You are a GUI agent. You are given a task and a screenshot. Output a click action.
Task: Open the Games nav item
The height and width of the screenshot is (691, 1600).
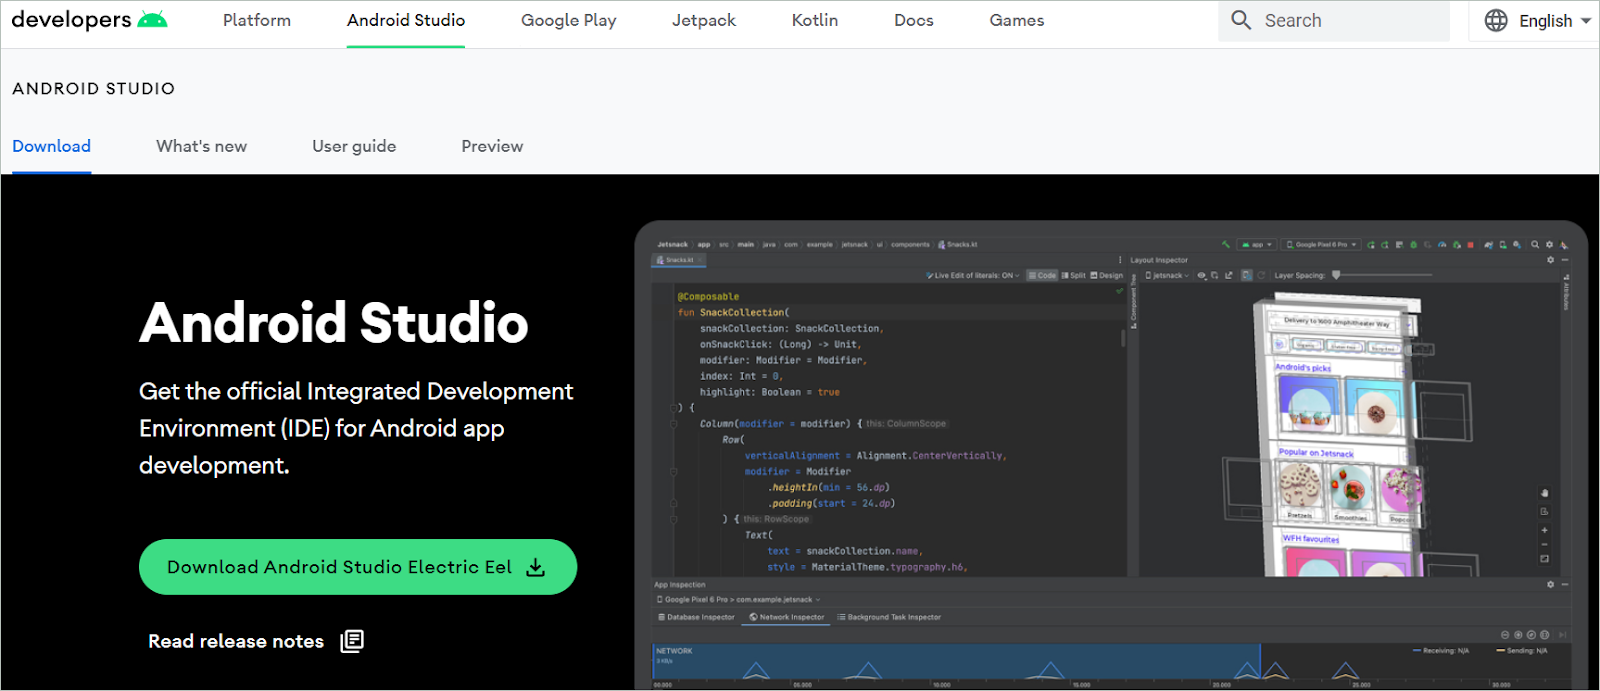coord(1017,20)
